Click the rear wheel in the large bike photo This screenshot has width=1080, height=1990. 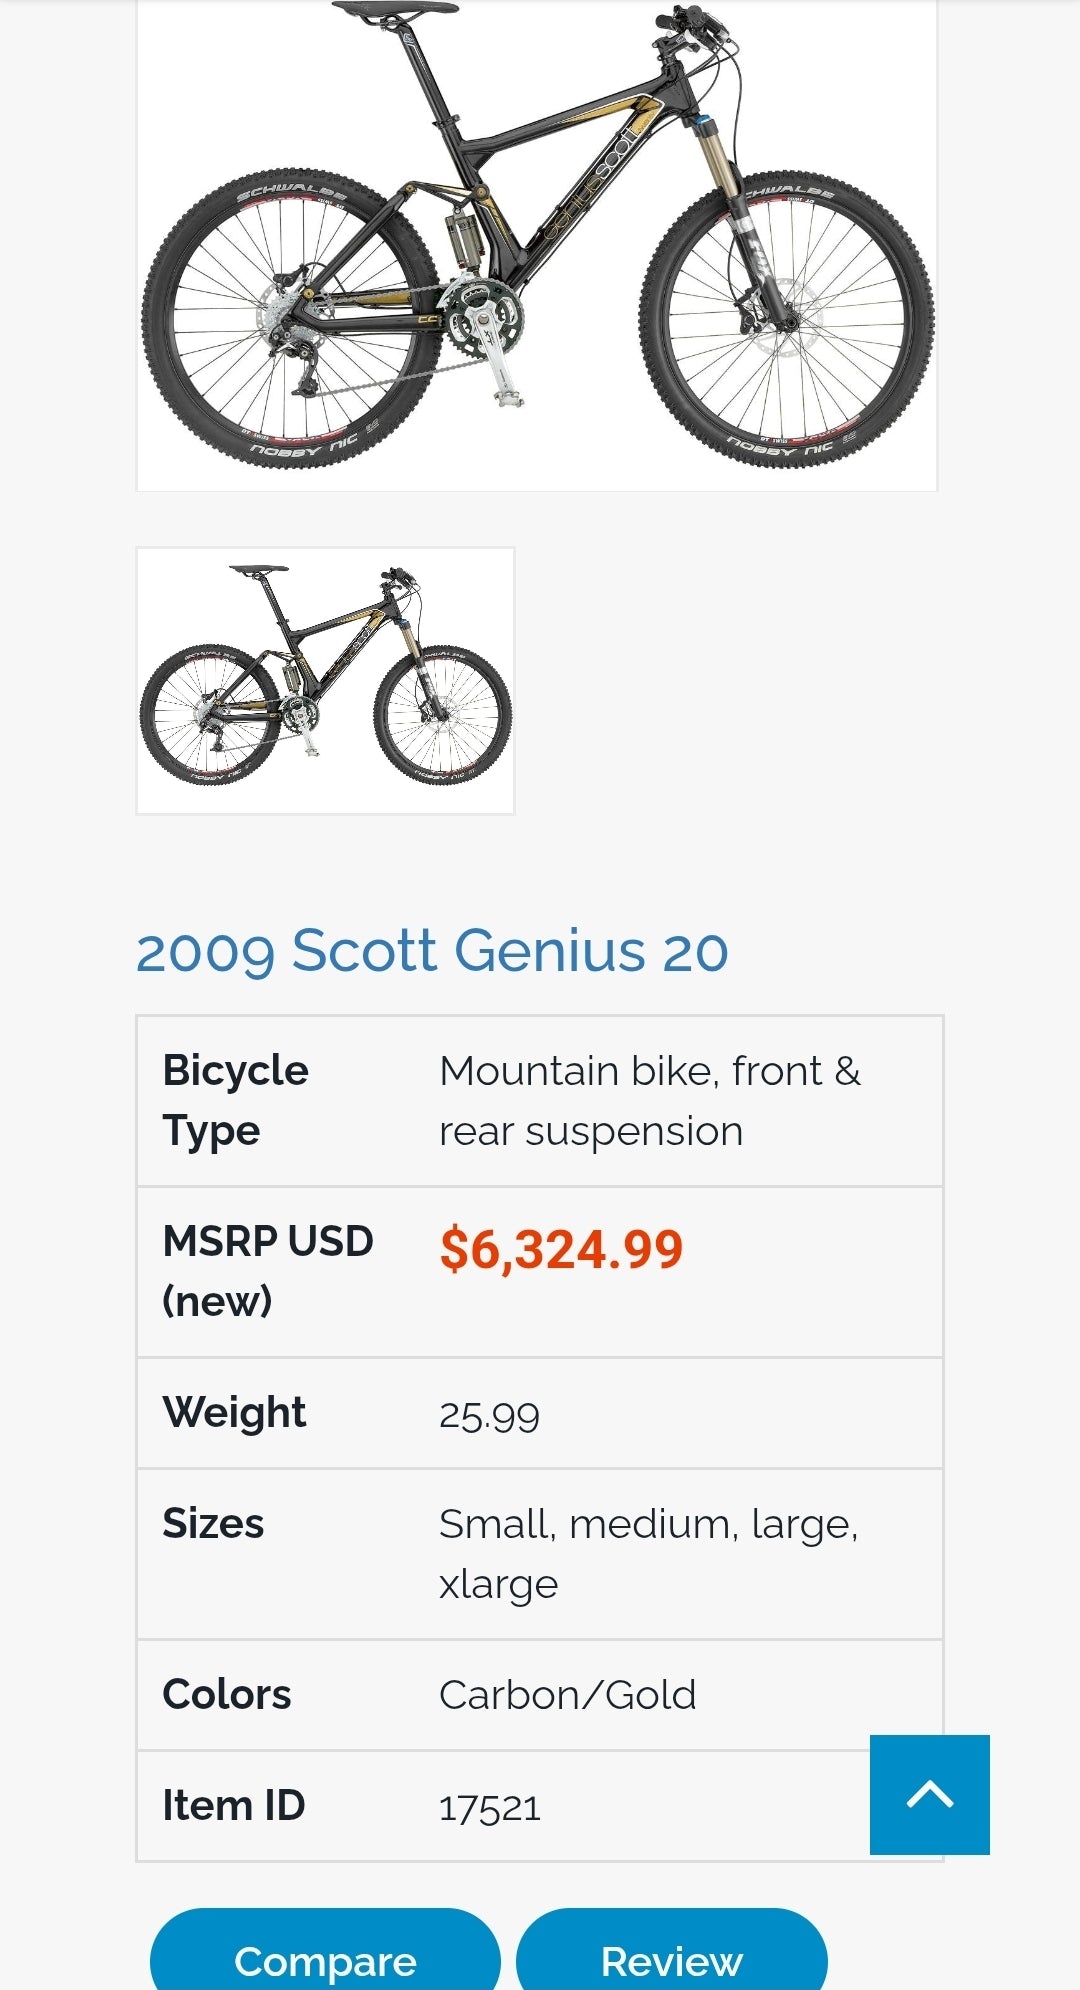(290, 318)
